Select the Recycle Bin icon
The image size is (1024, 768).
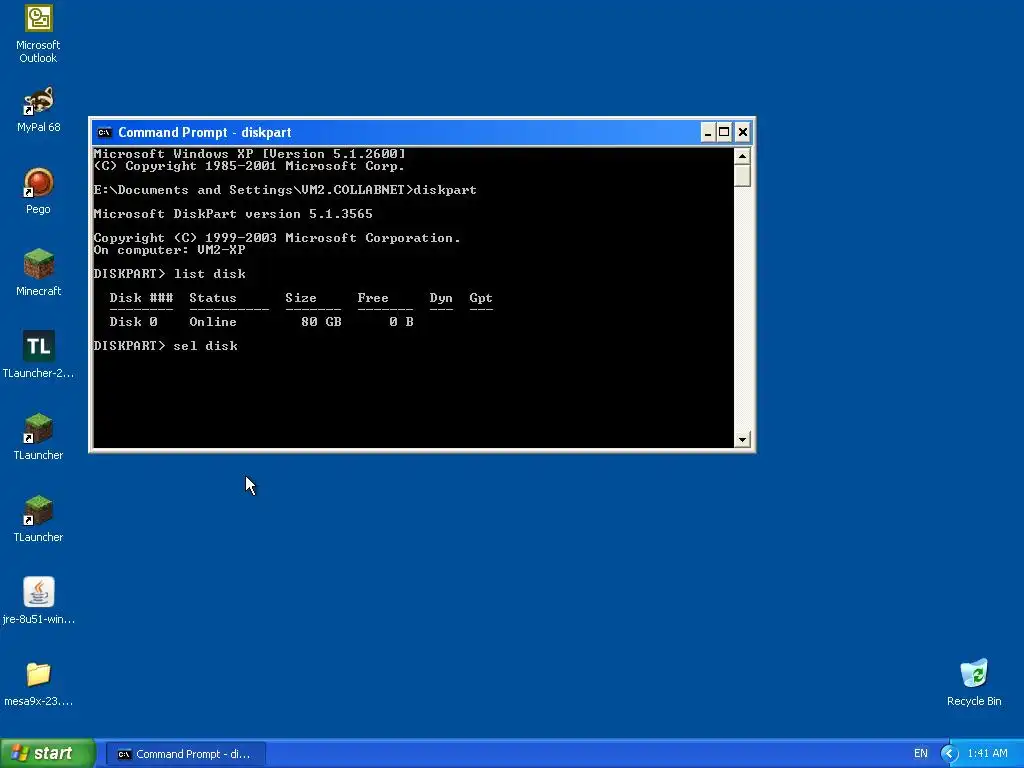tap(974, 682)
